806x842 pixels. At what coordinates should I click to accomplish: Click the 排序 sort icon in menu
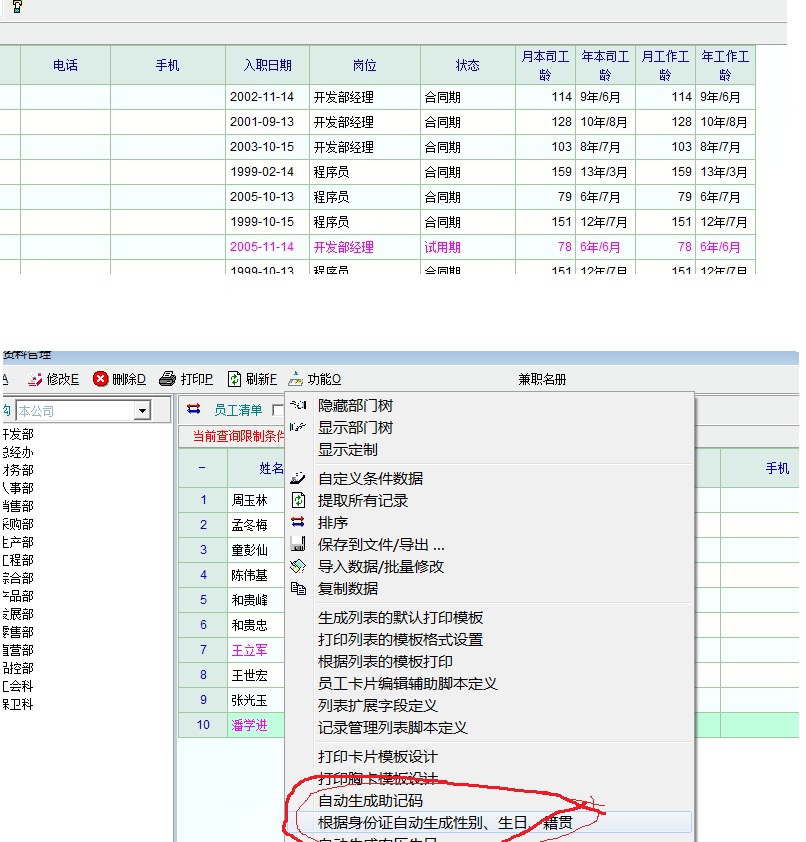coord(298,522)
